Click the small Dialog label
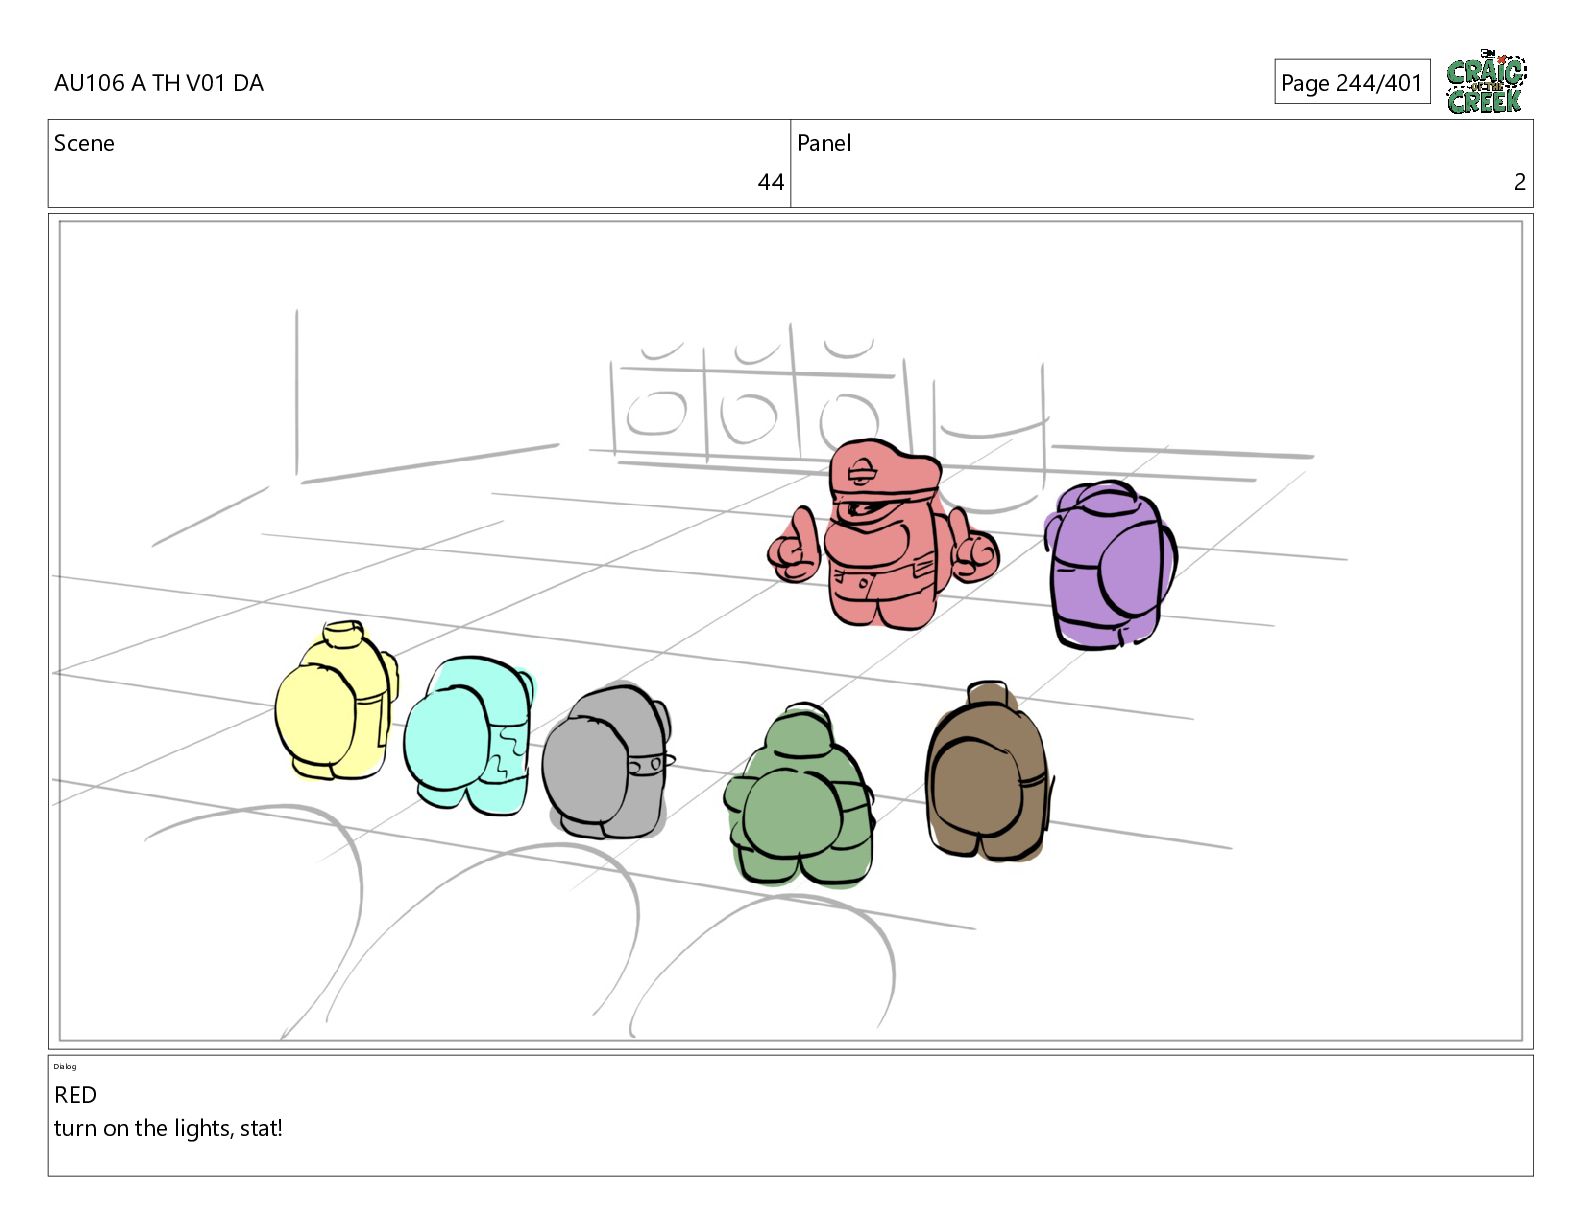1584x1224 pixels. point(65,1067)
